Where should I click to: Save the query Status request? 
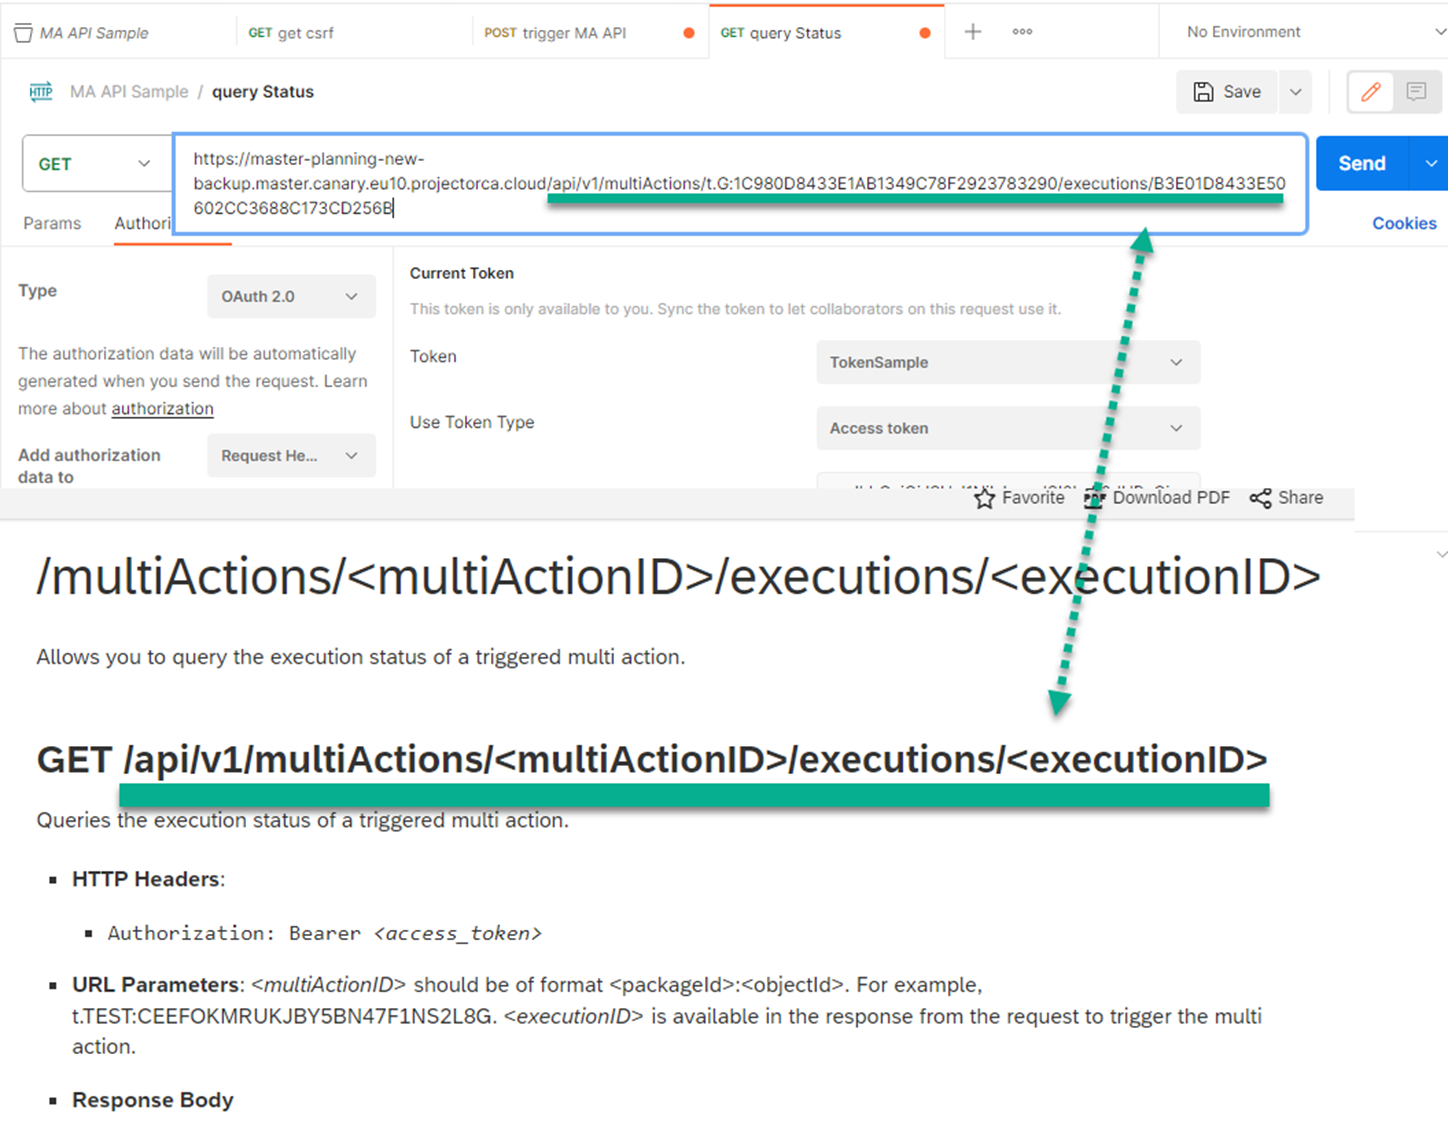1227,92
